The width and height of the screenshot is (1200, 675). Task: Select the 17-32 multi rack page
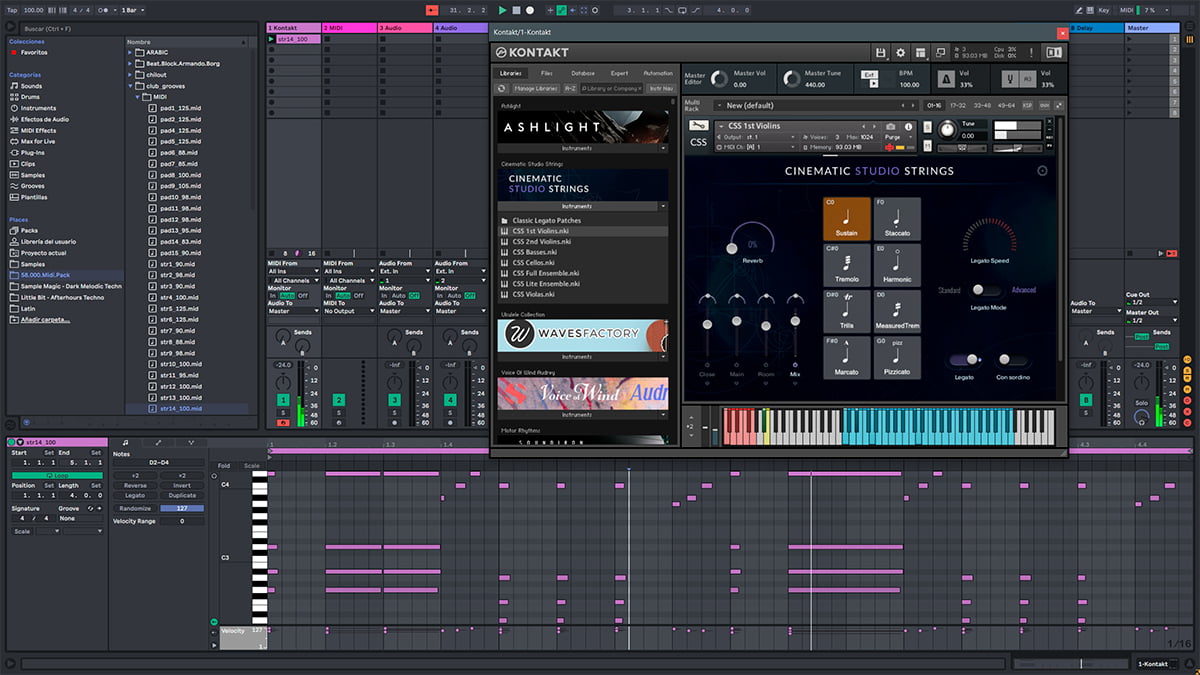pos(958,105)
